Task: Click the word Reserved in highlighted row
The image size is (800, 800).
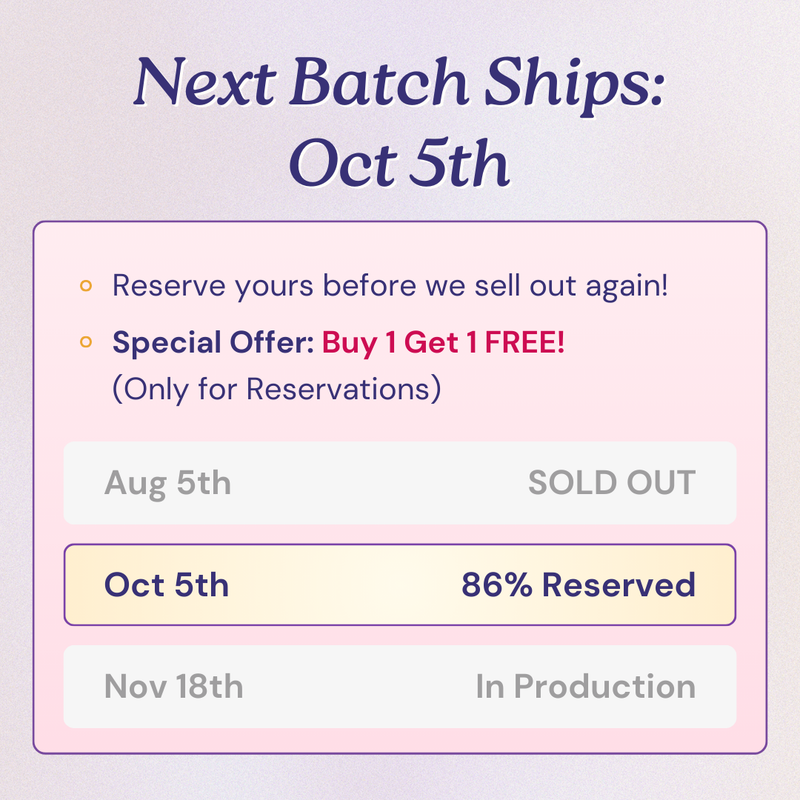Action: [x=618, y=585]
